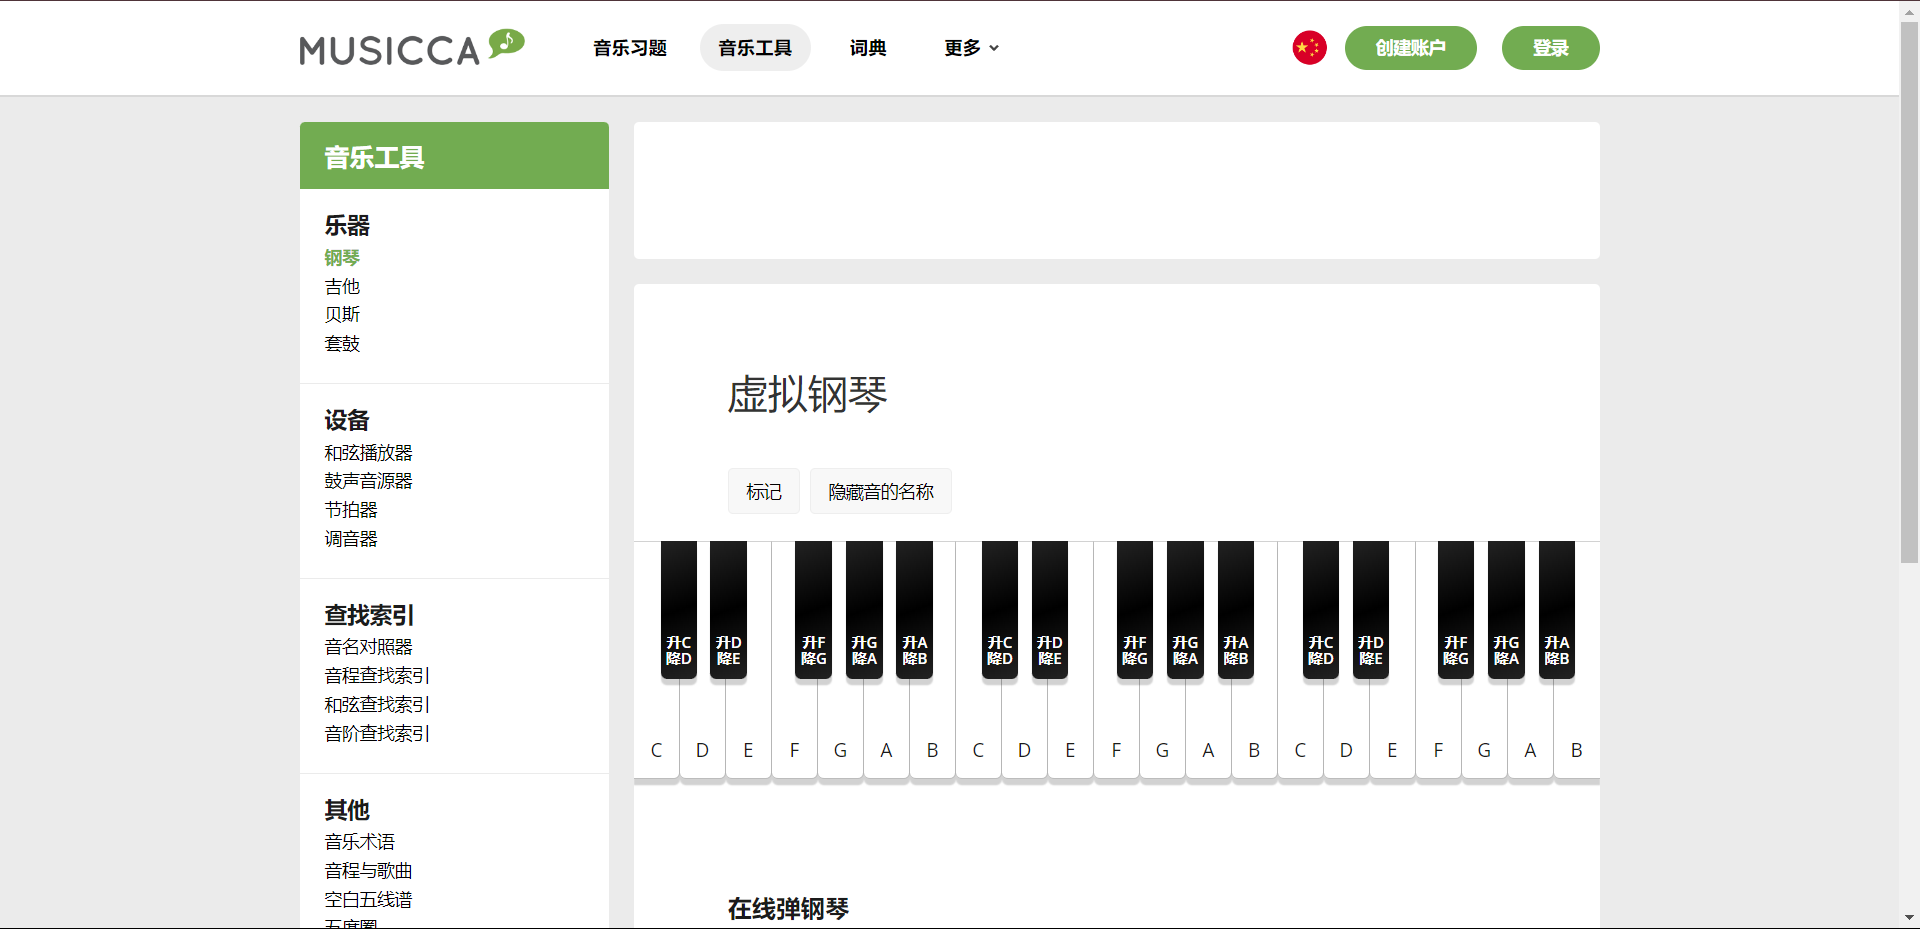Click the 登录 button
1920x929 pixels.
pyautogui.click(x=1550, y=48)
